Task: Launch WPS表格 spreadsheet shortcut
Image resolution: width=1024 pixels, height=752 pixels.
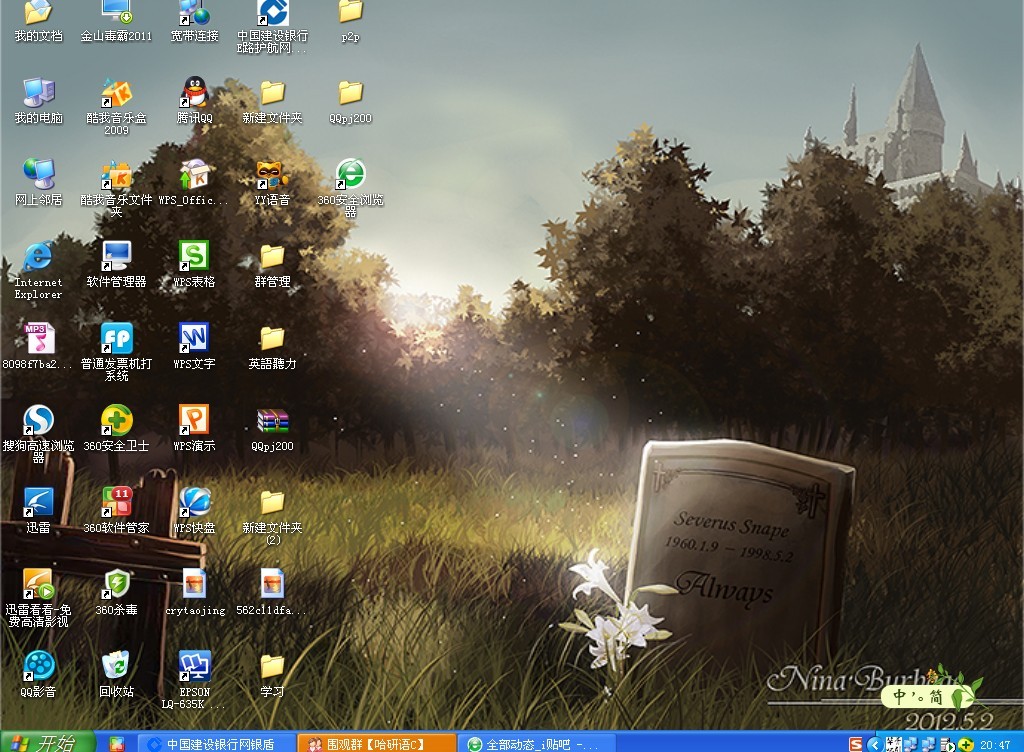Action: (x=195, y=264)
